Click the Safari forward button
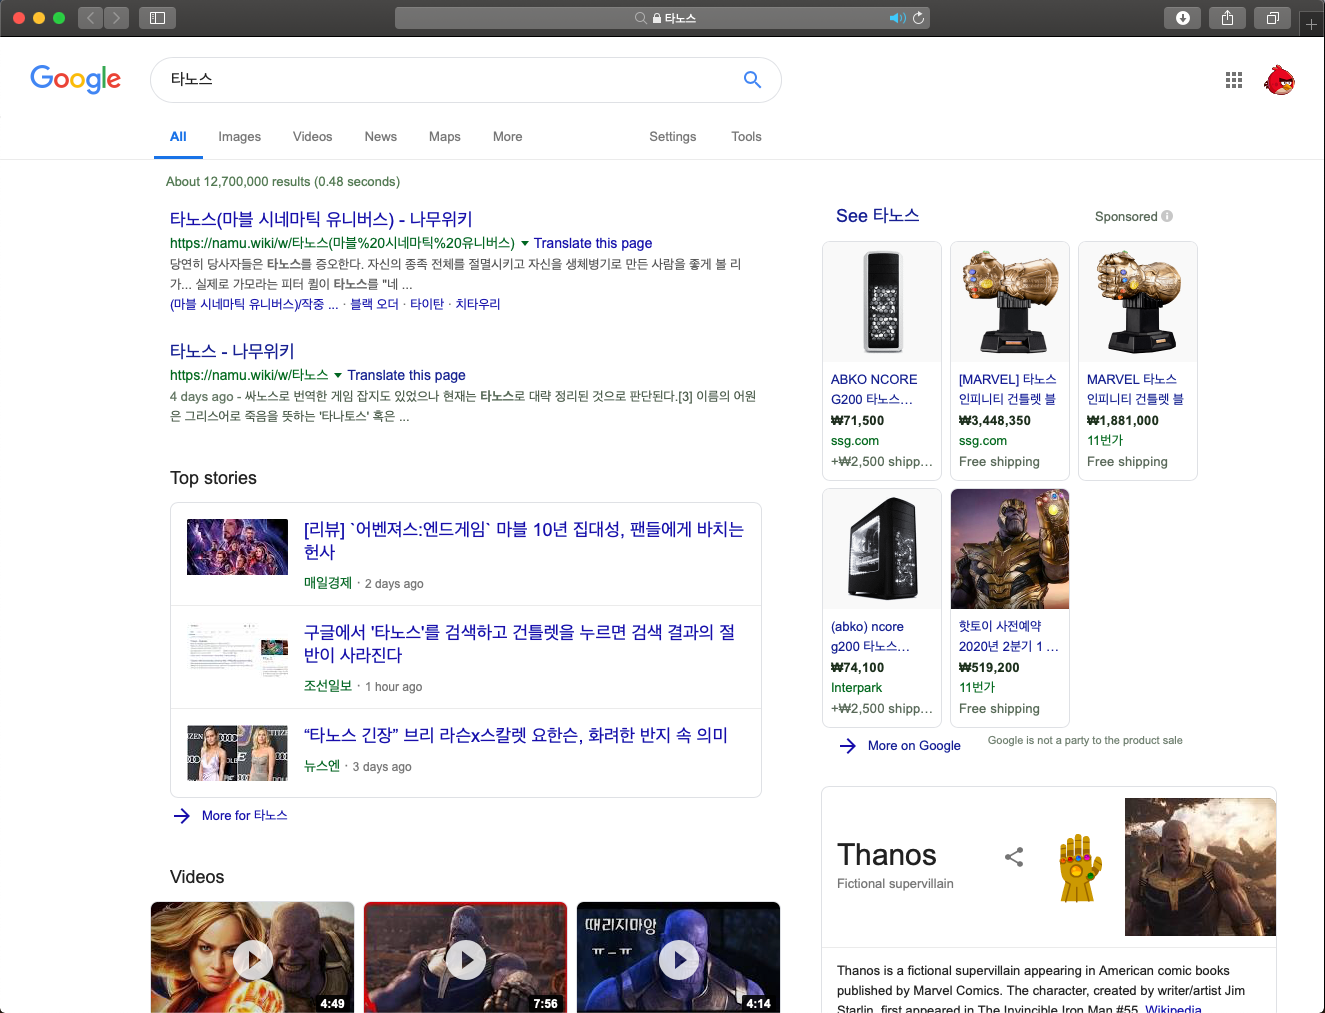This screenshot has width=1325, height=1013. [x=116, y=18]
